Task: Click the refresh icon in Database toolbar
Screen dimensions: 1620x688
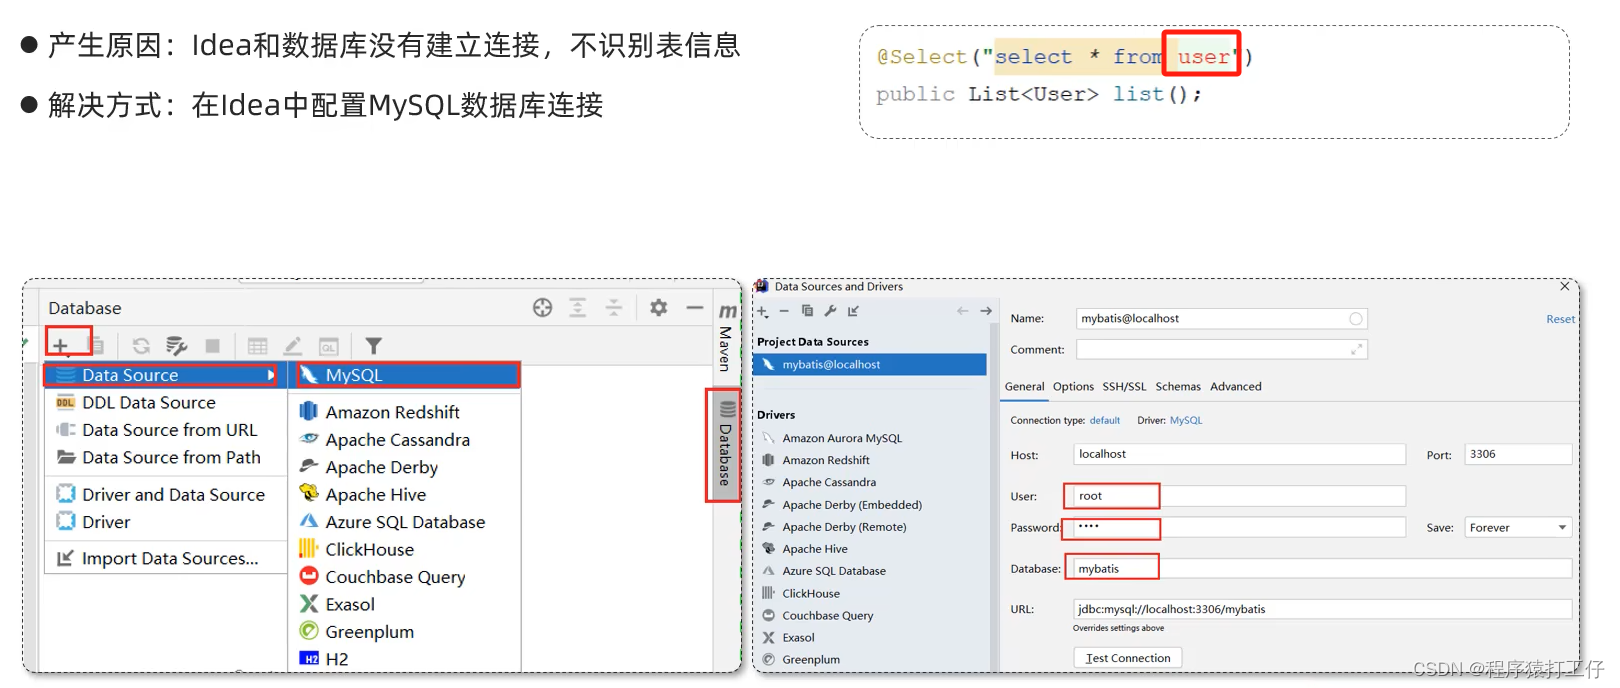Action: pos(141,346)
